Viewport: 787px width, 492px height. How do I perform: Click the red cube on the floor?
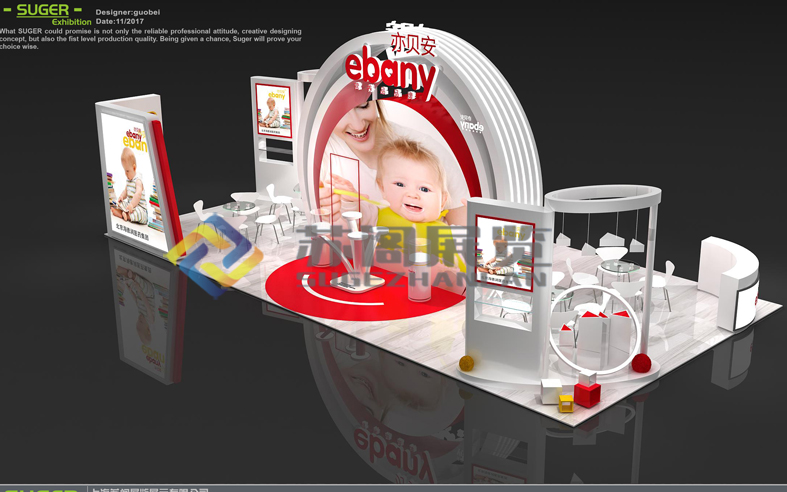(x=587, y=393)
